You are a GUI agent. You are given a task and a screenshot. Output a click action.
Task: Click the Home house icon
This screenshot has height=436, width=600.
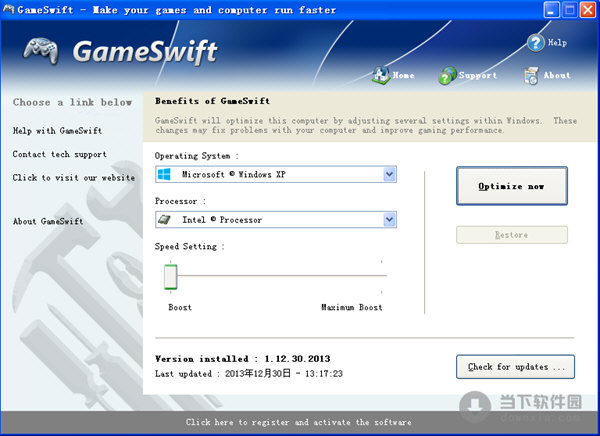pyautogui.click(x=381, y=75)
